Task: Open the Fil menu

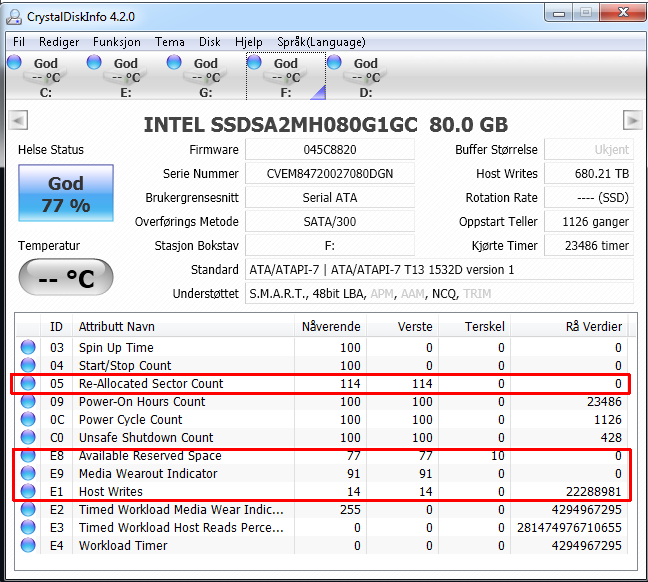Action: (19, 42)
